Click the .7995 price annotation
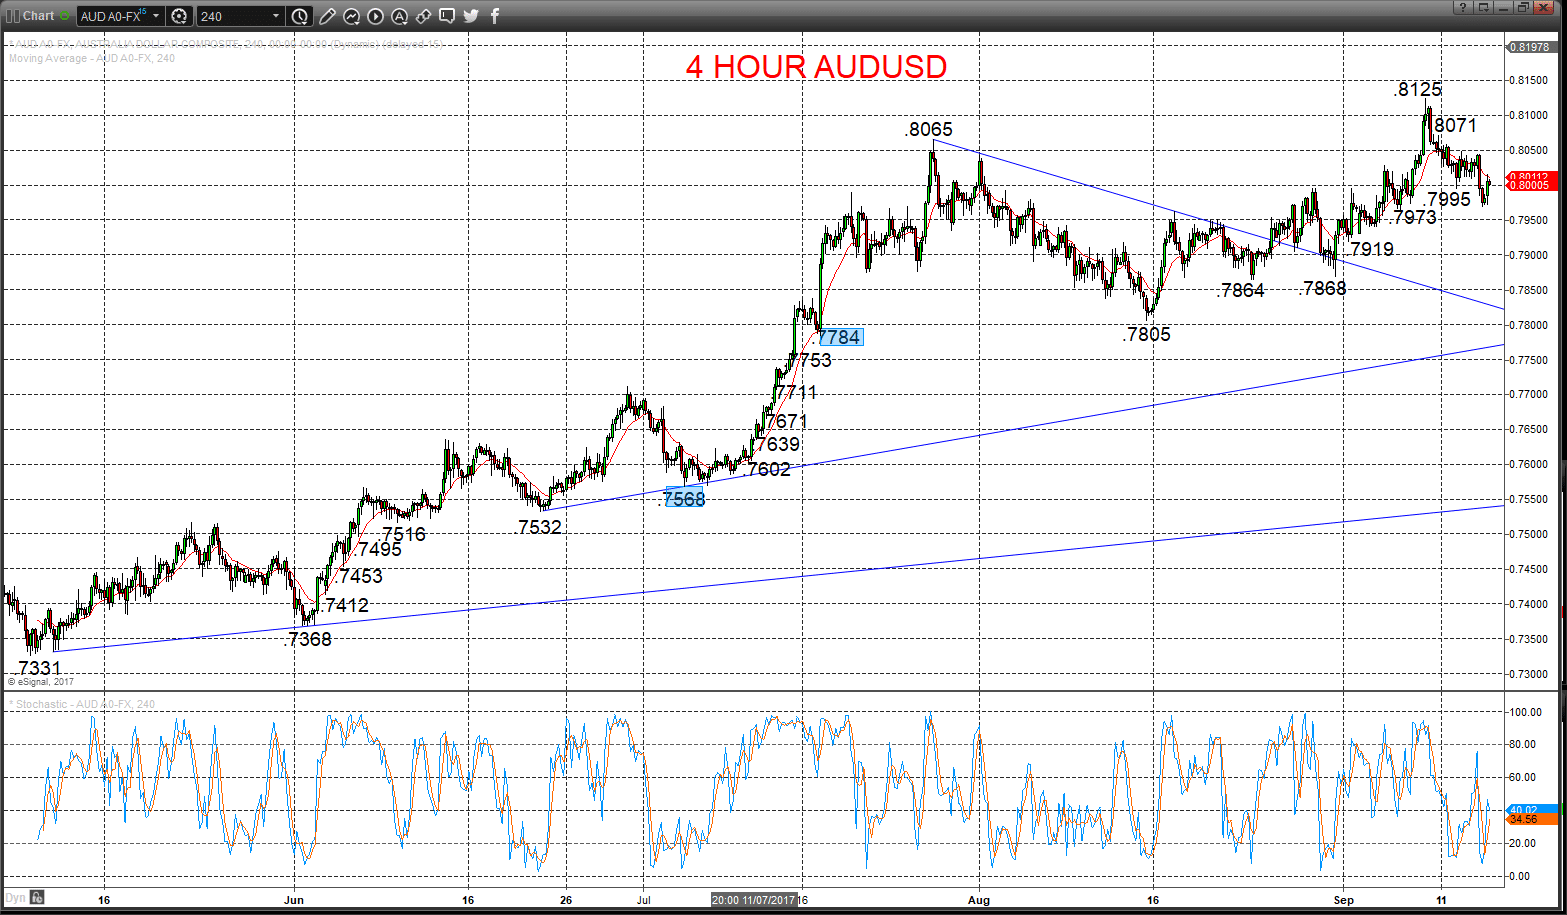This screenshot has height=915, width=1567. pyautogui.click(x=1447, y=199)
